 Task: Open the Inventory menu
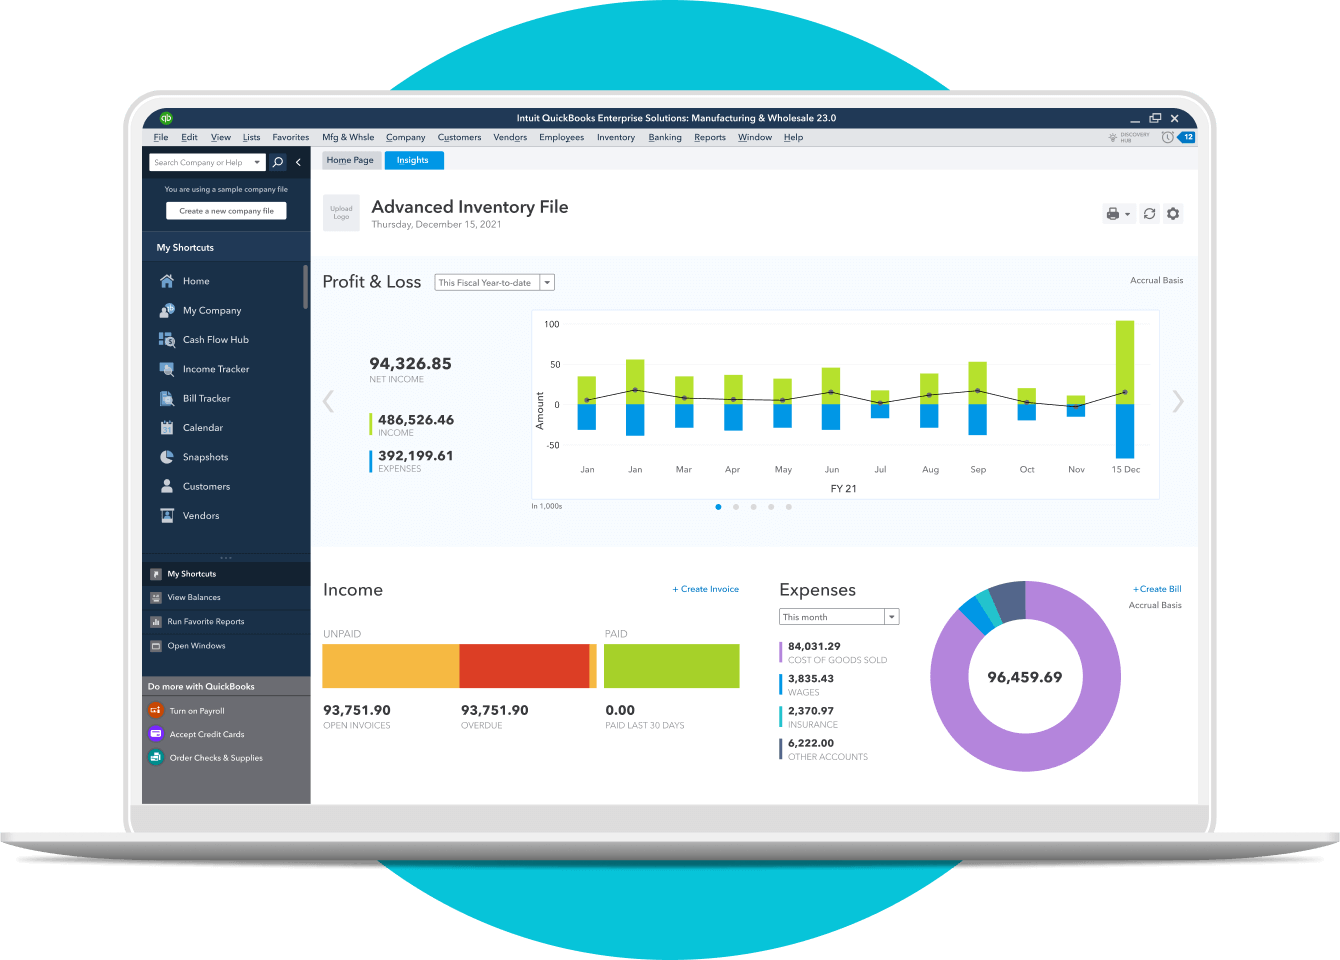(x=616, y=137)
